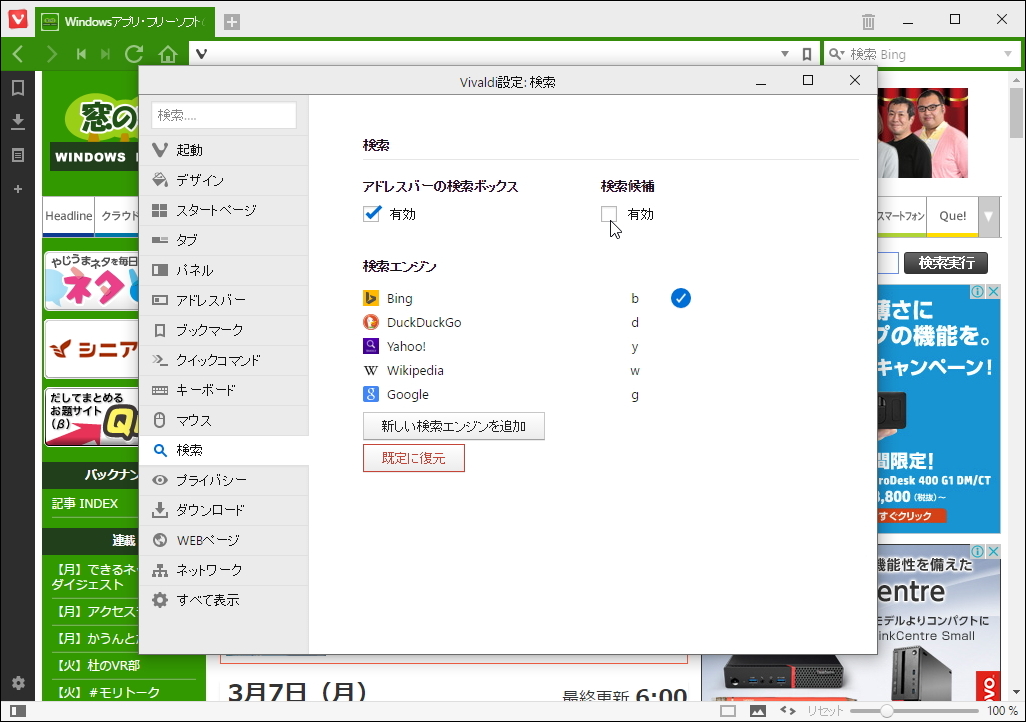
Task: Set Bing as the default search engine
Action: click(x=680, y=297)
